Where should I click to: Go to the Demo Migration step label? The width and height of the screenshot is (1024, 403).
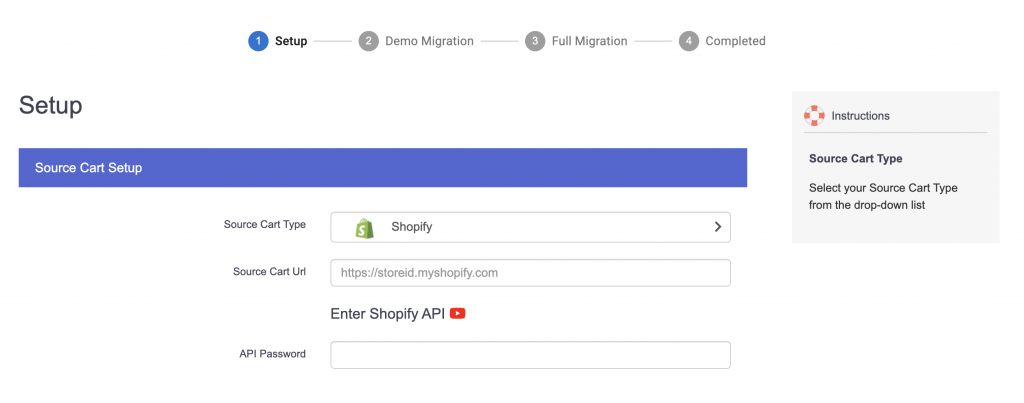(429, 41)
